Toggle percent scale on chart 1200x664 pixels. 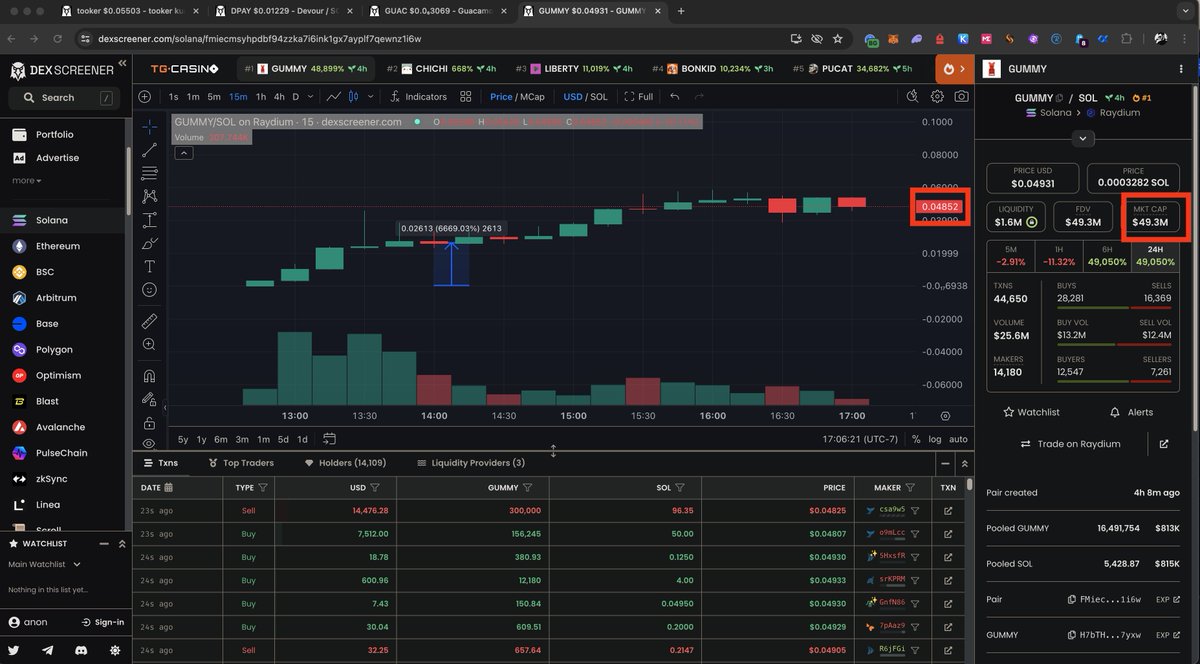[917, 439]
